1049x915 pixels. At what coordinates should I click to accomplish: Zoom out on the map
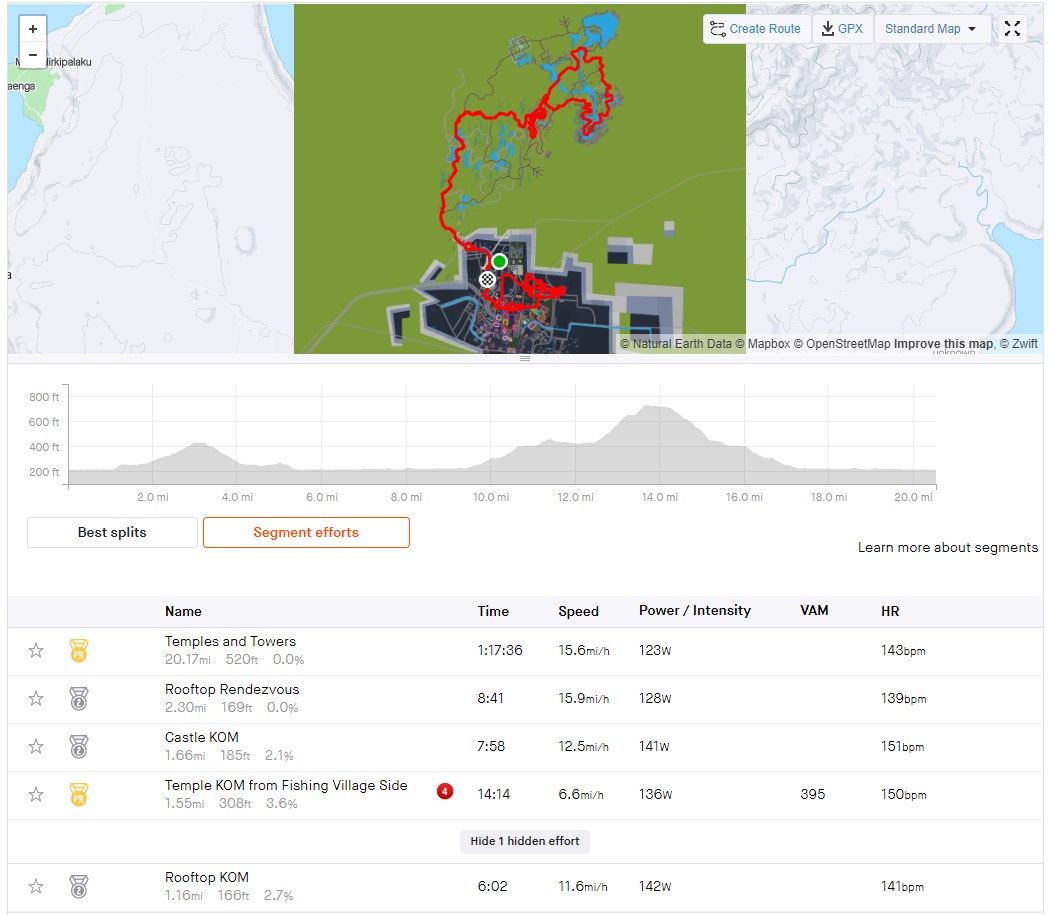[33, 55]
